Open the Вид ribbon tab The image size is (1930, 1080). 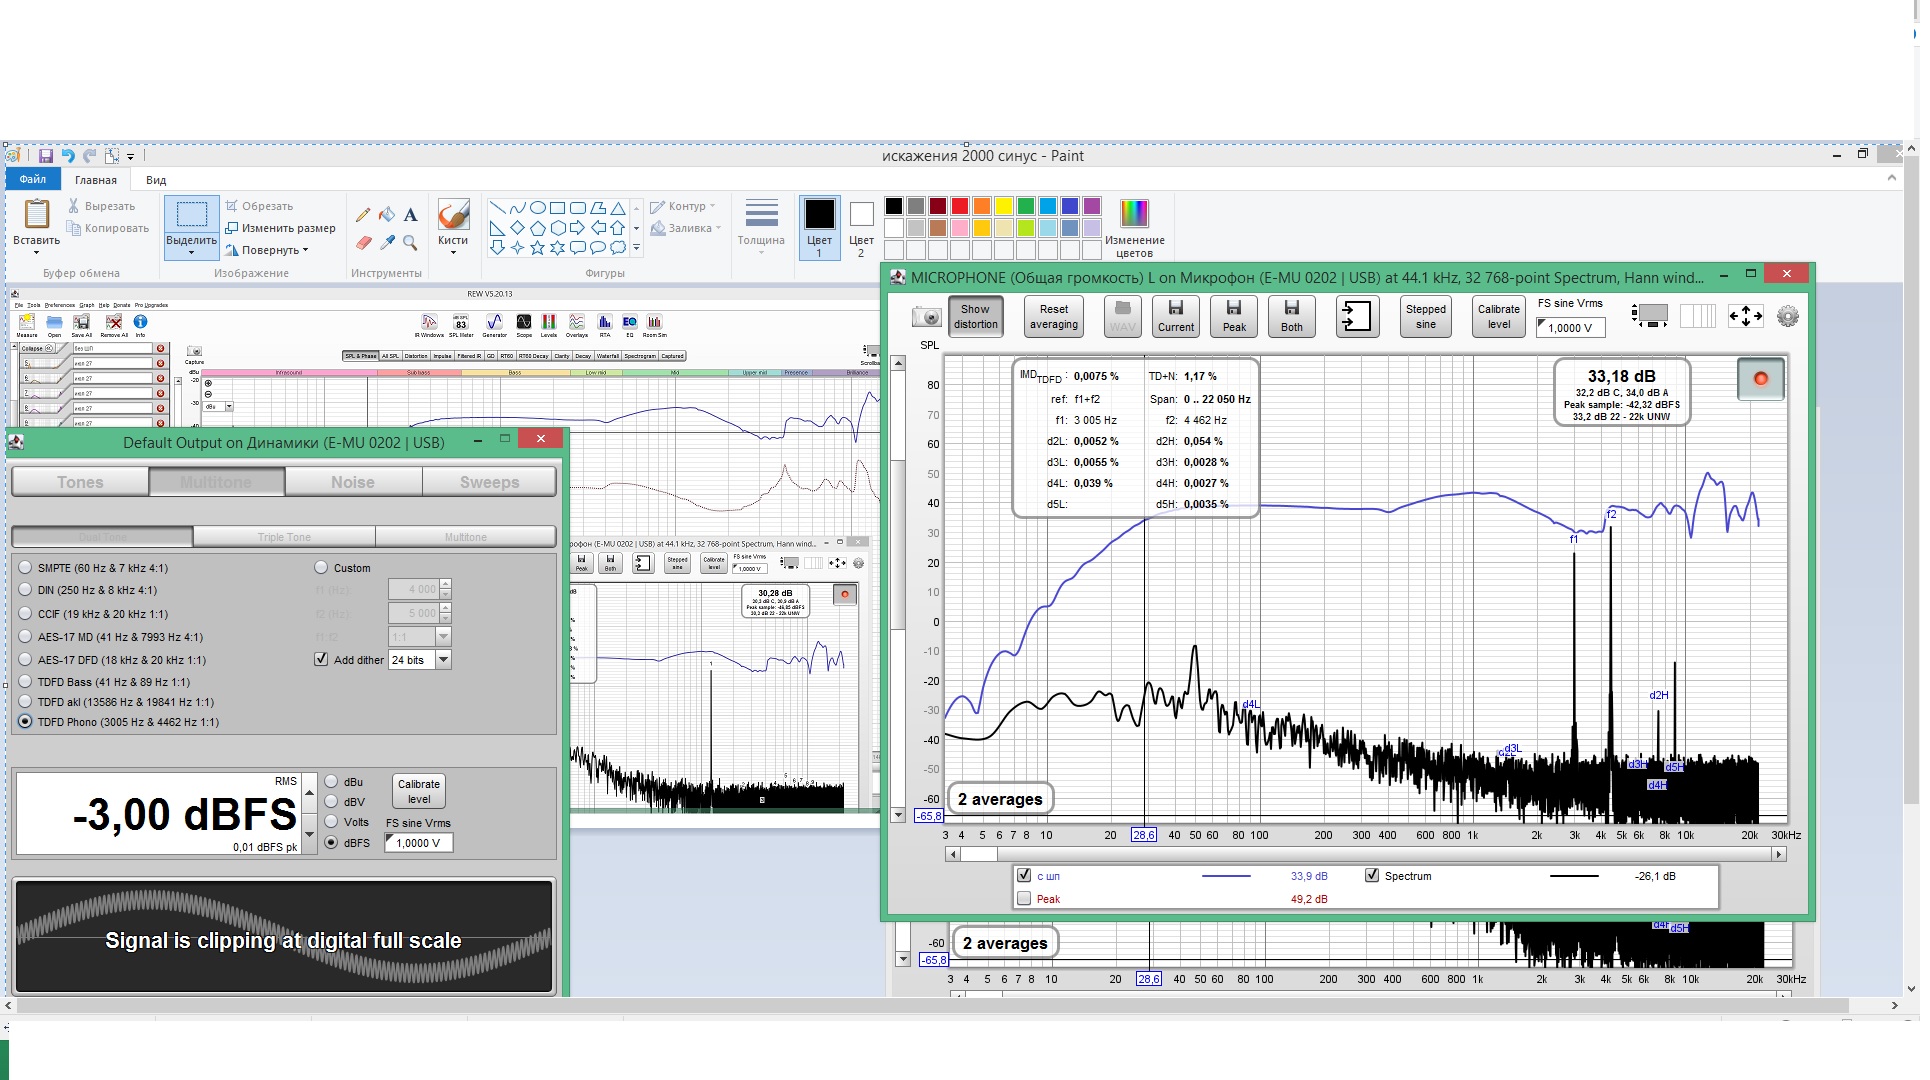[156, 180]
